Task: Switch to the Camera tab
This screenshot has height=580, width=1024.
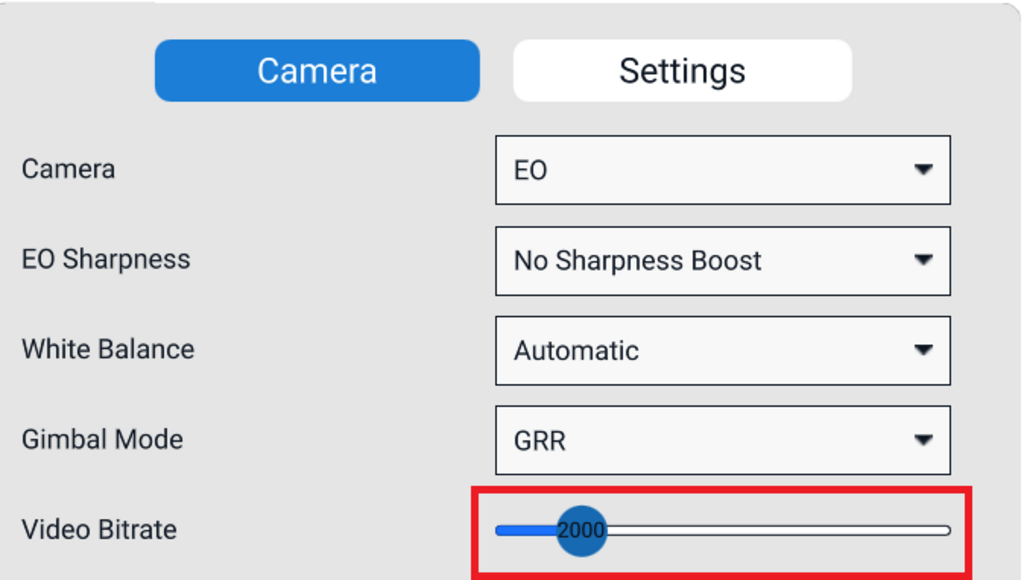Action: [317, 71]
